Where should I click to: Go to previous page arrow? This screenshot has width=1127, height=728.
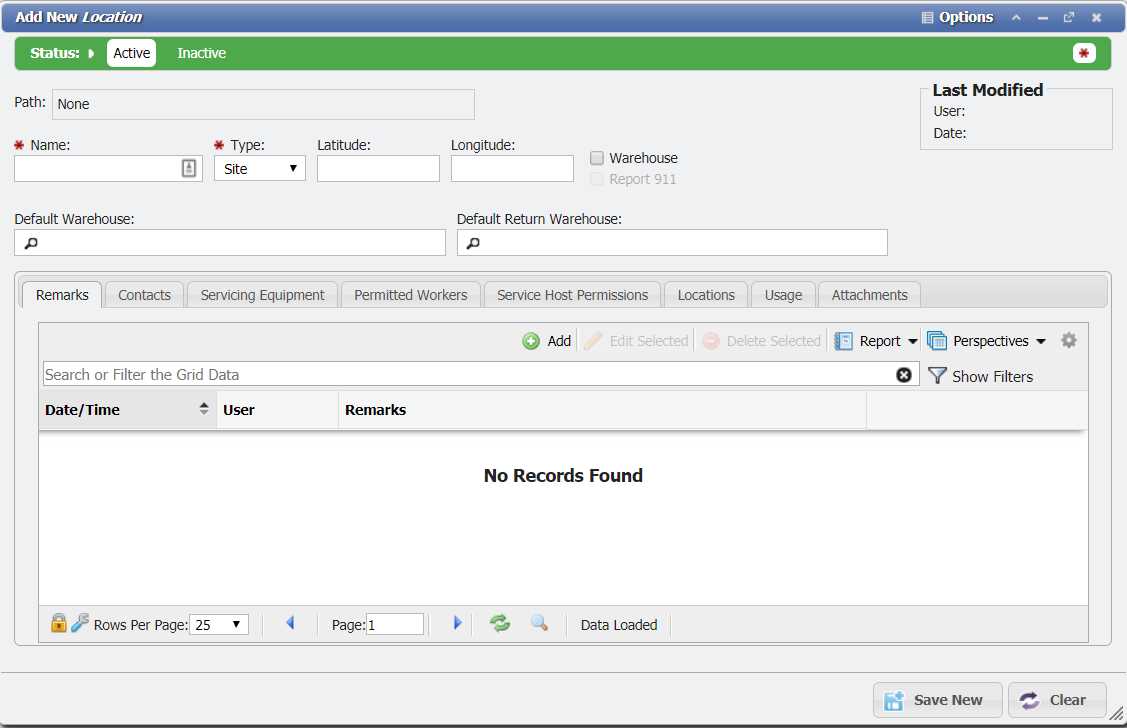[x=290, y=624]
